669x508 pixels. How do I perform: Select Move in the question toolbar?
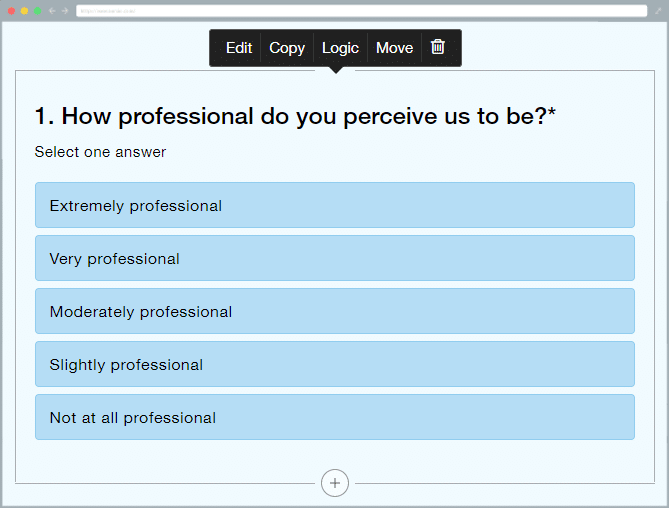tap(395, 48)
